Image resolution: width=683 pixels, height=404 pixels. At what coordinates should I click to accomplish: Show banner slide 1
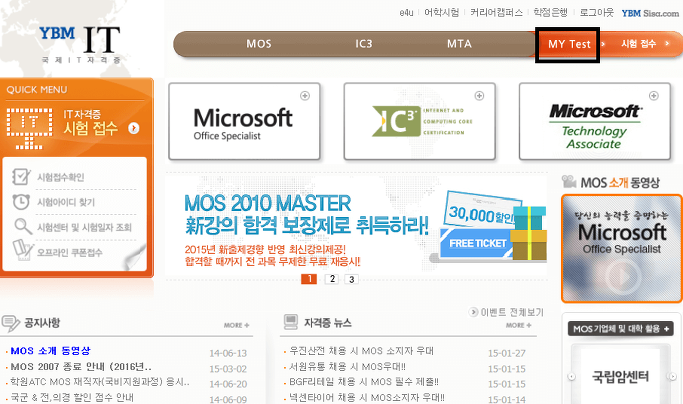[x=309, y=279]
